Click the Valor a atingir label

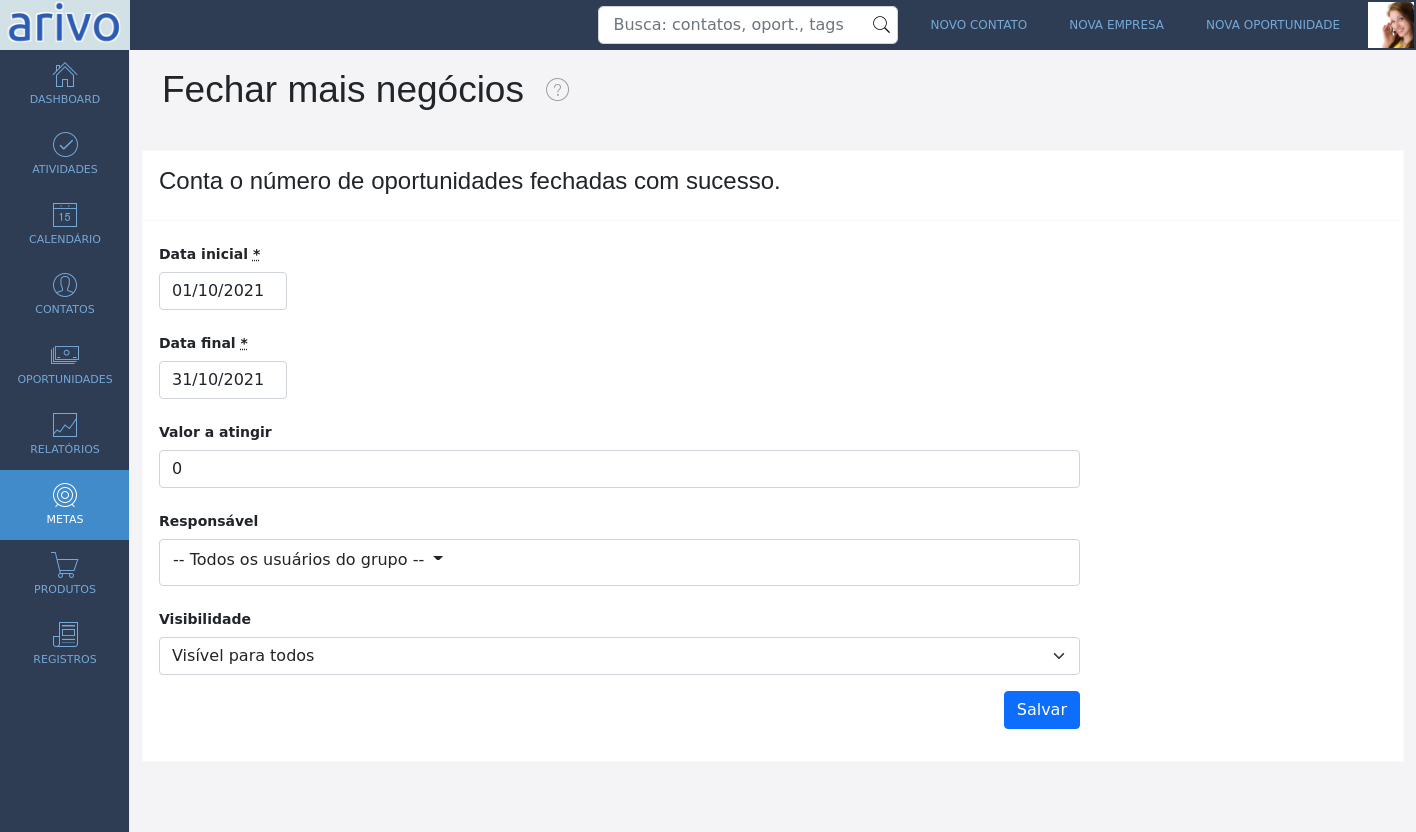point(215,432)
